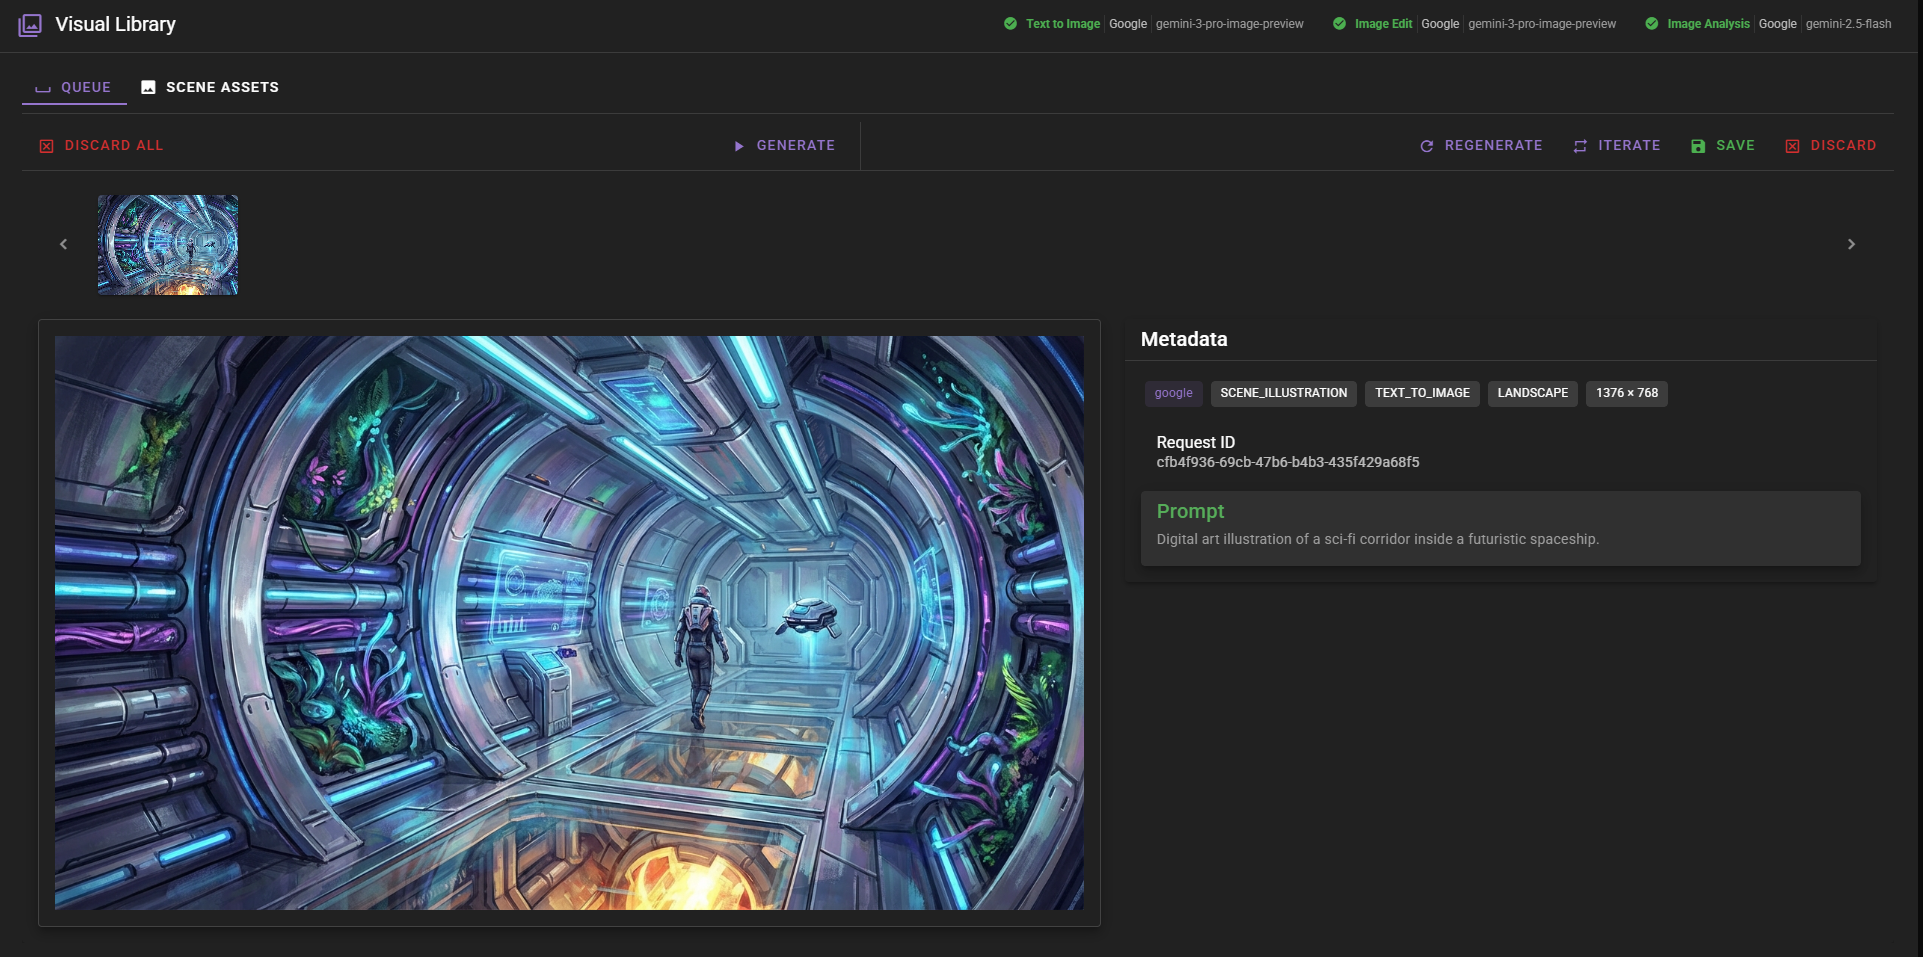Toggle the Image Edit status indicator
1923x957 pixels.
click(x=1340, y=23)
